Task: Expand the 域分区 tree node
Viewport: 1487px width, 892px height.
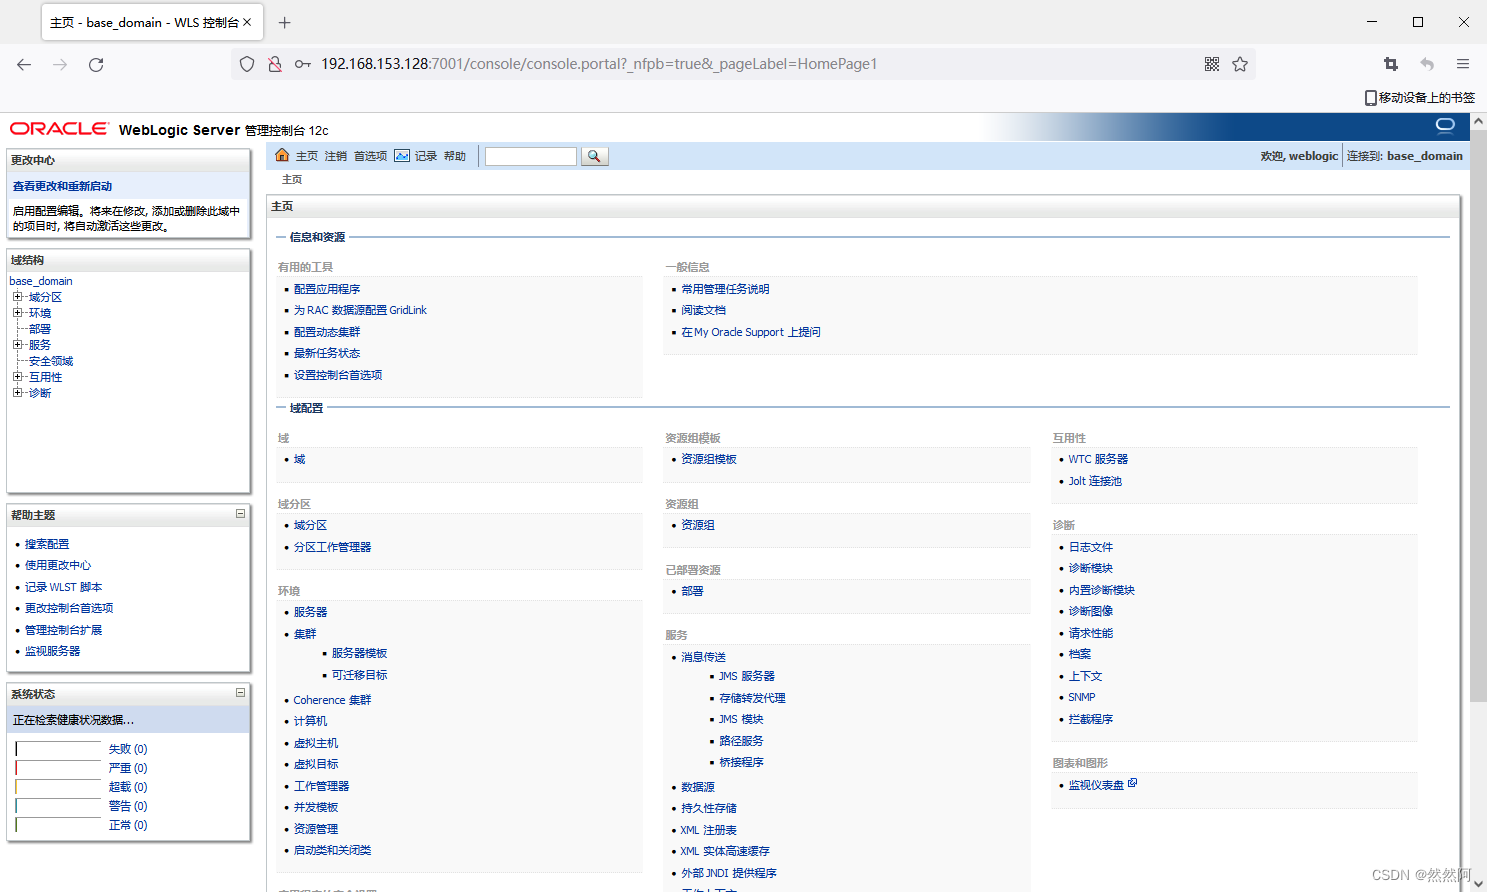Action: 17,297
